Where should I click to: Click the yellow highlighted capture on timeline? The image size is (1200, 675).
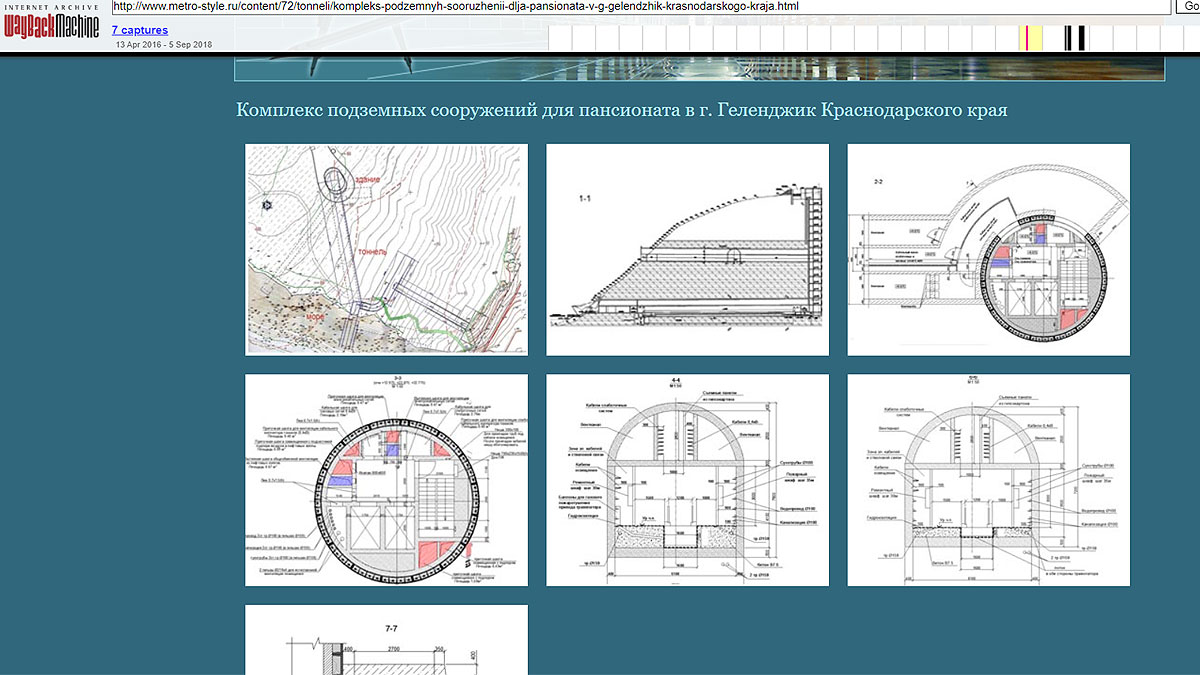(x=1030, y=38)
